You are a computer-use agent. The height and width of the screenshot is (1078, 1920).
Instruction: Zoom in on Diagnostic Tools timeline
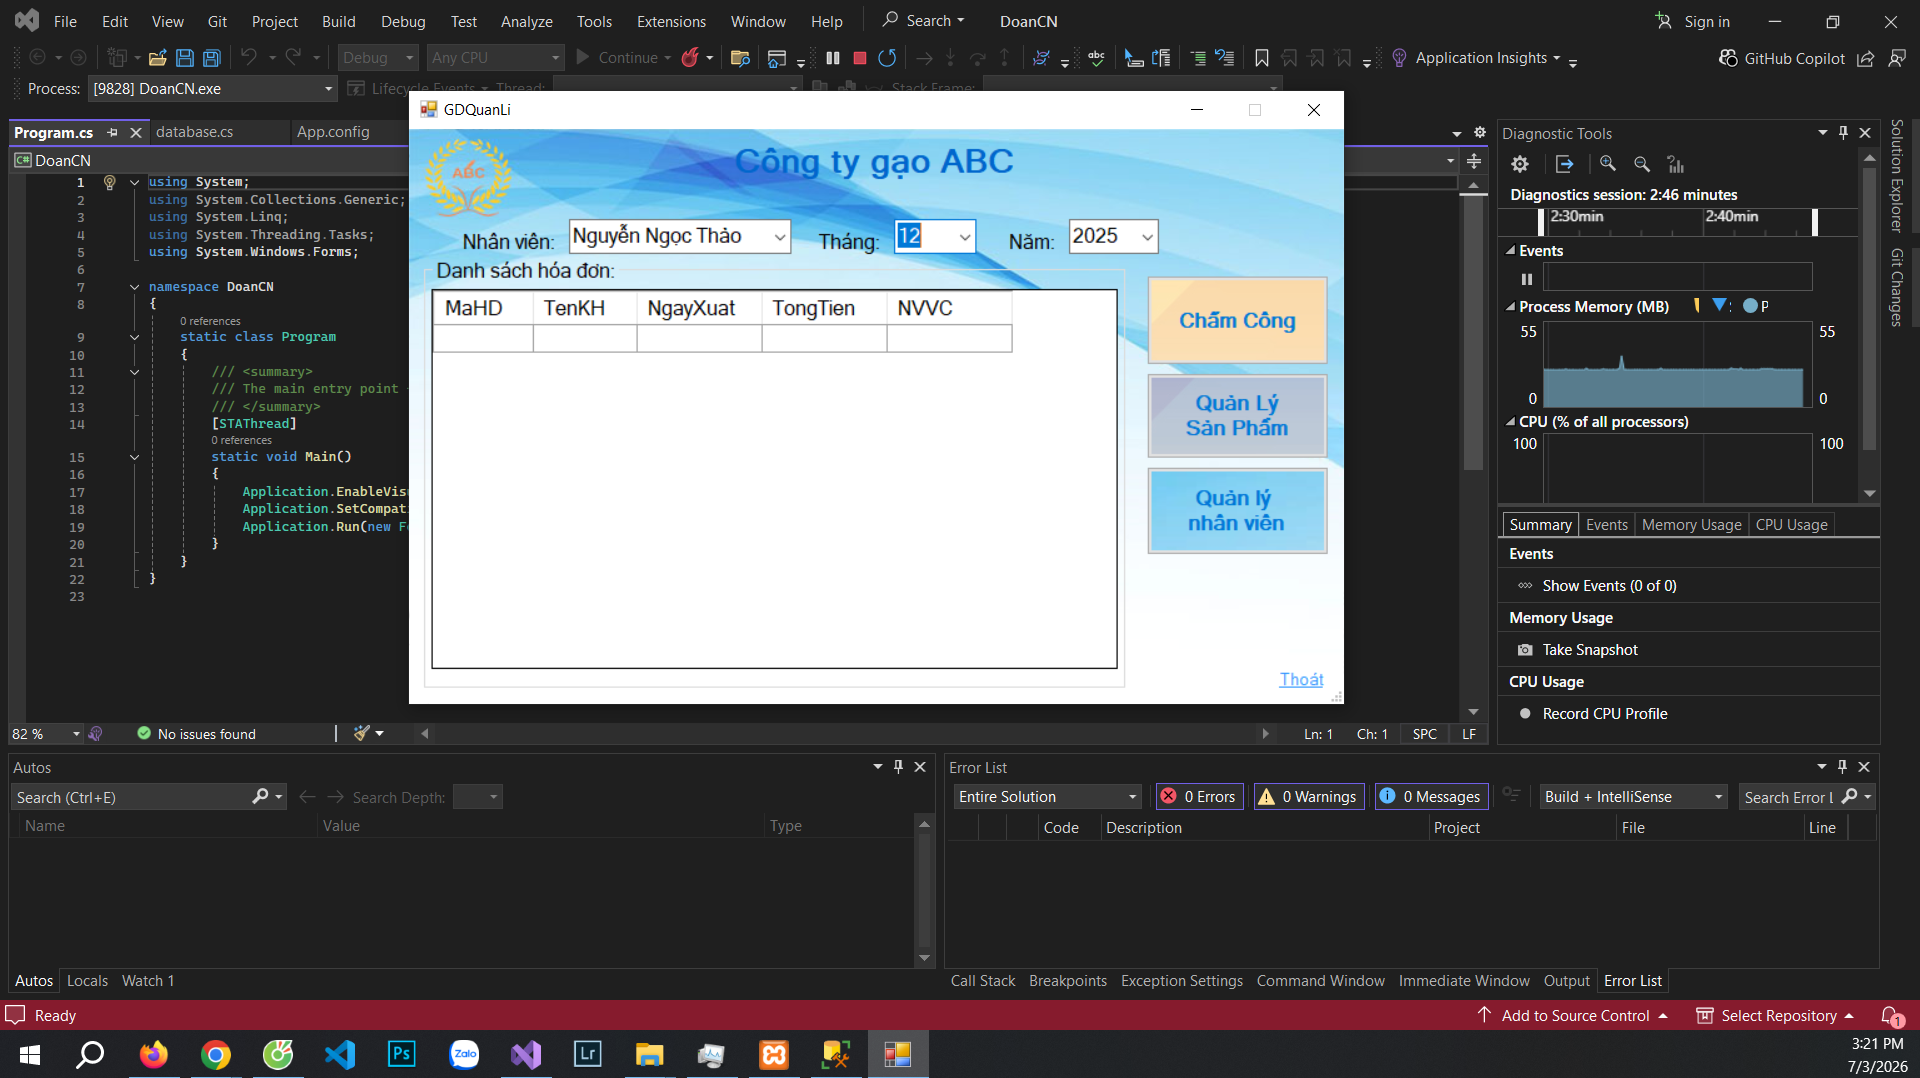pos(1608,164)
